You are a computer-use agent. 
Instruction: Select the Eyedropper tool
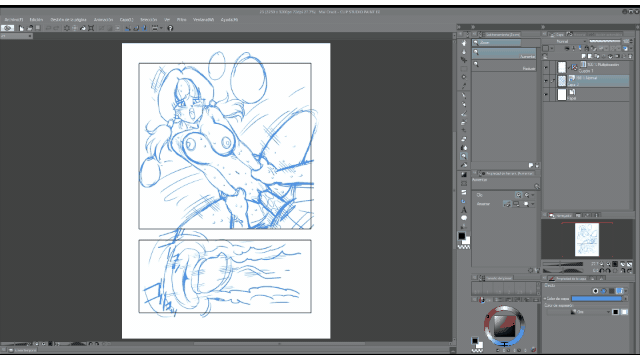click(x=464, y=86)
